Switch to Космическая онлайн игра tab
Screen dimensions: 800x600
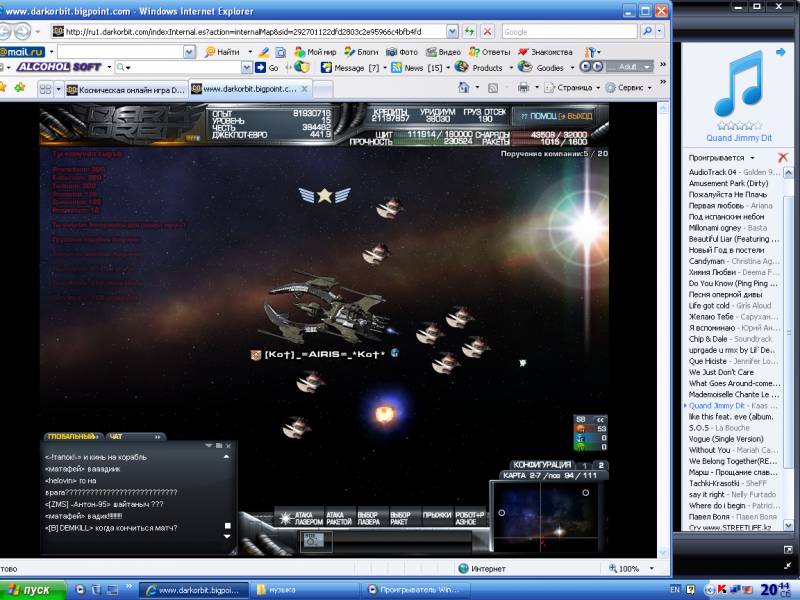pyautogui.click(x=126, y=90)
